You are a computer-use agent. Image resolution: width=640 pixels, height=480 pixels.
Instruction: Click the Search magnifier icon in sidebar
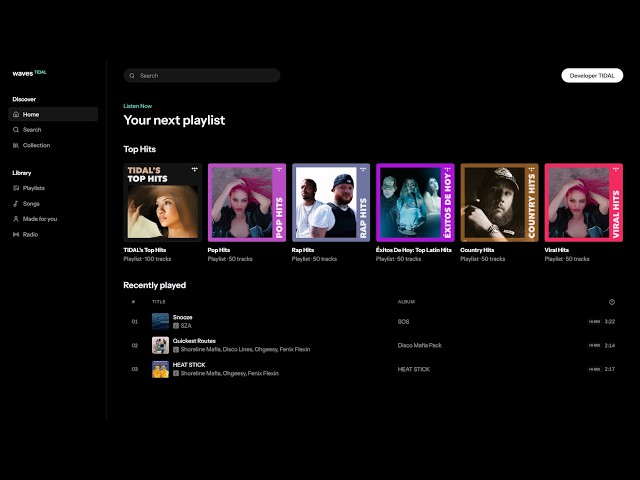point(16,130)
